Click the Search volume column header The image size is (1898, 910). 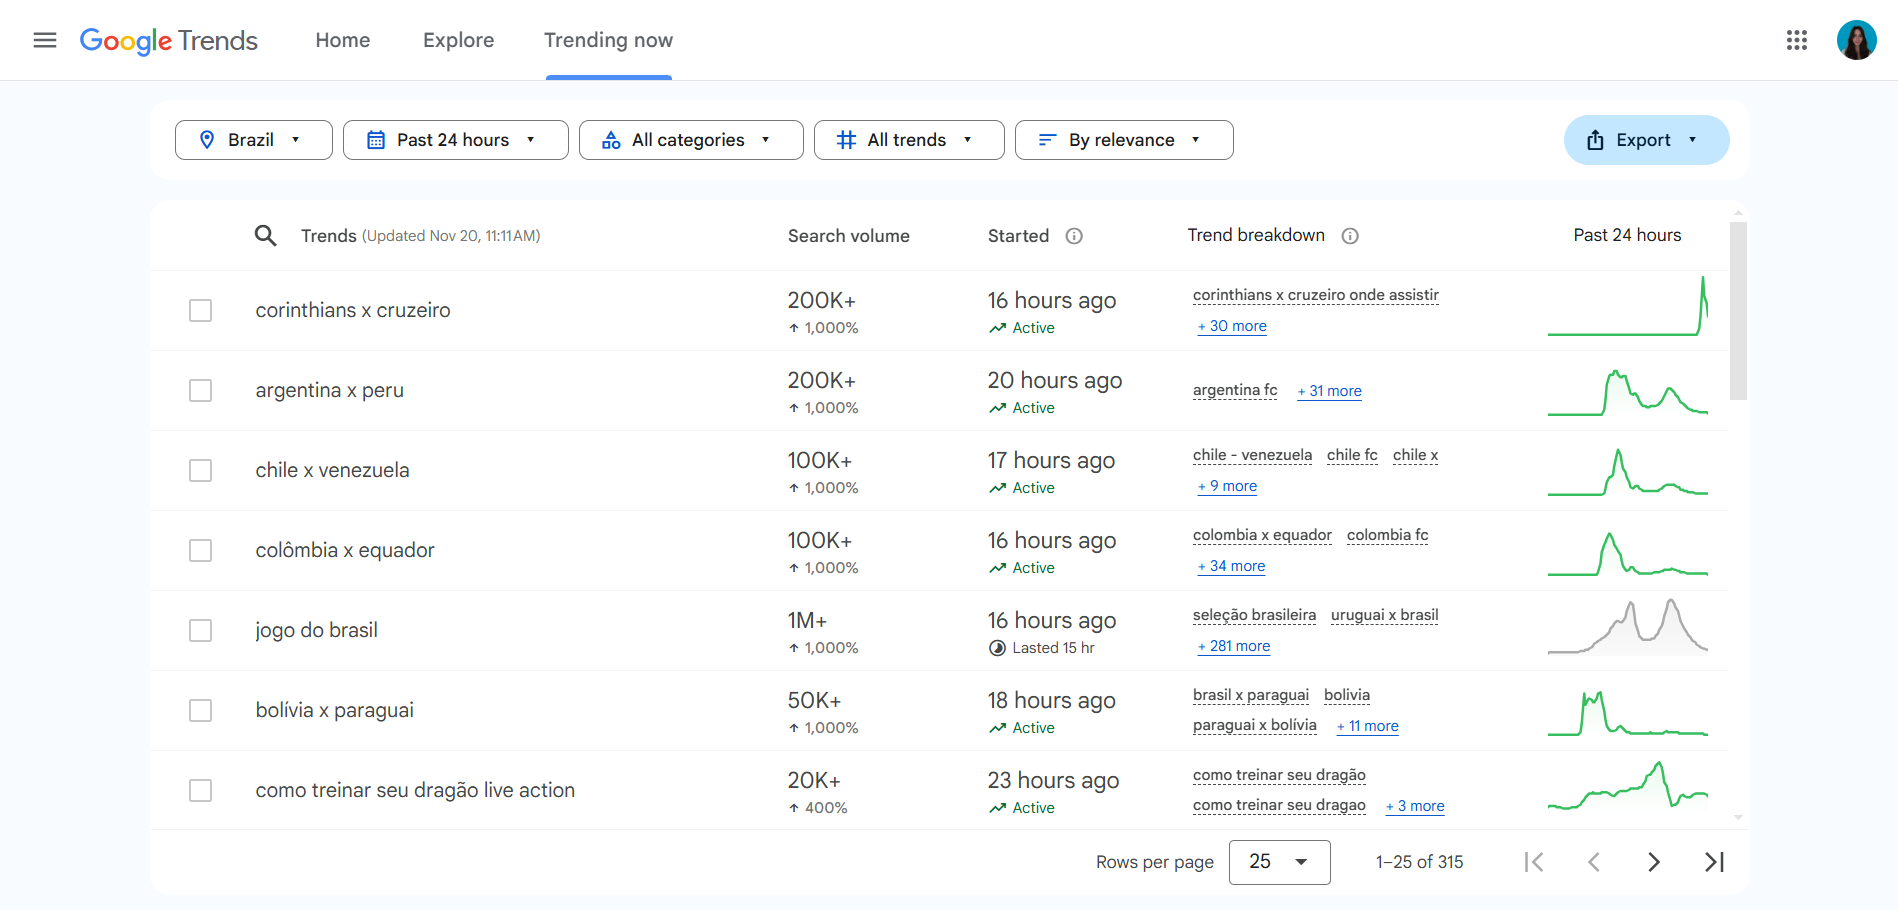coord(848,236)
